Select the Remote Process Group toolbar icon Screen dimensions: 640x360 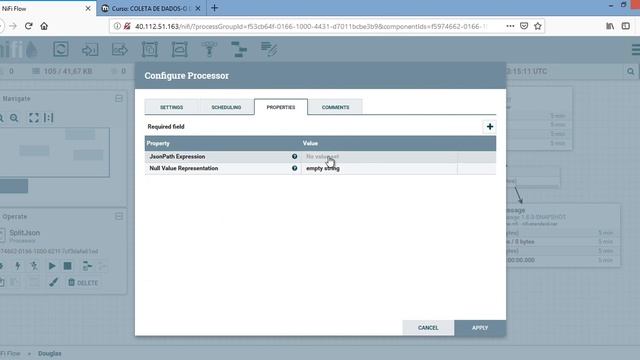point(180,49)
